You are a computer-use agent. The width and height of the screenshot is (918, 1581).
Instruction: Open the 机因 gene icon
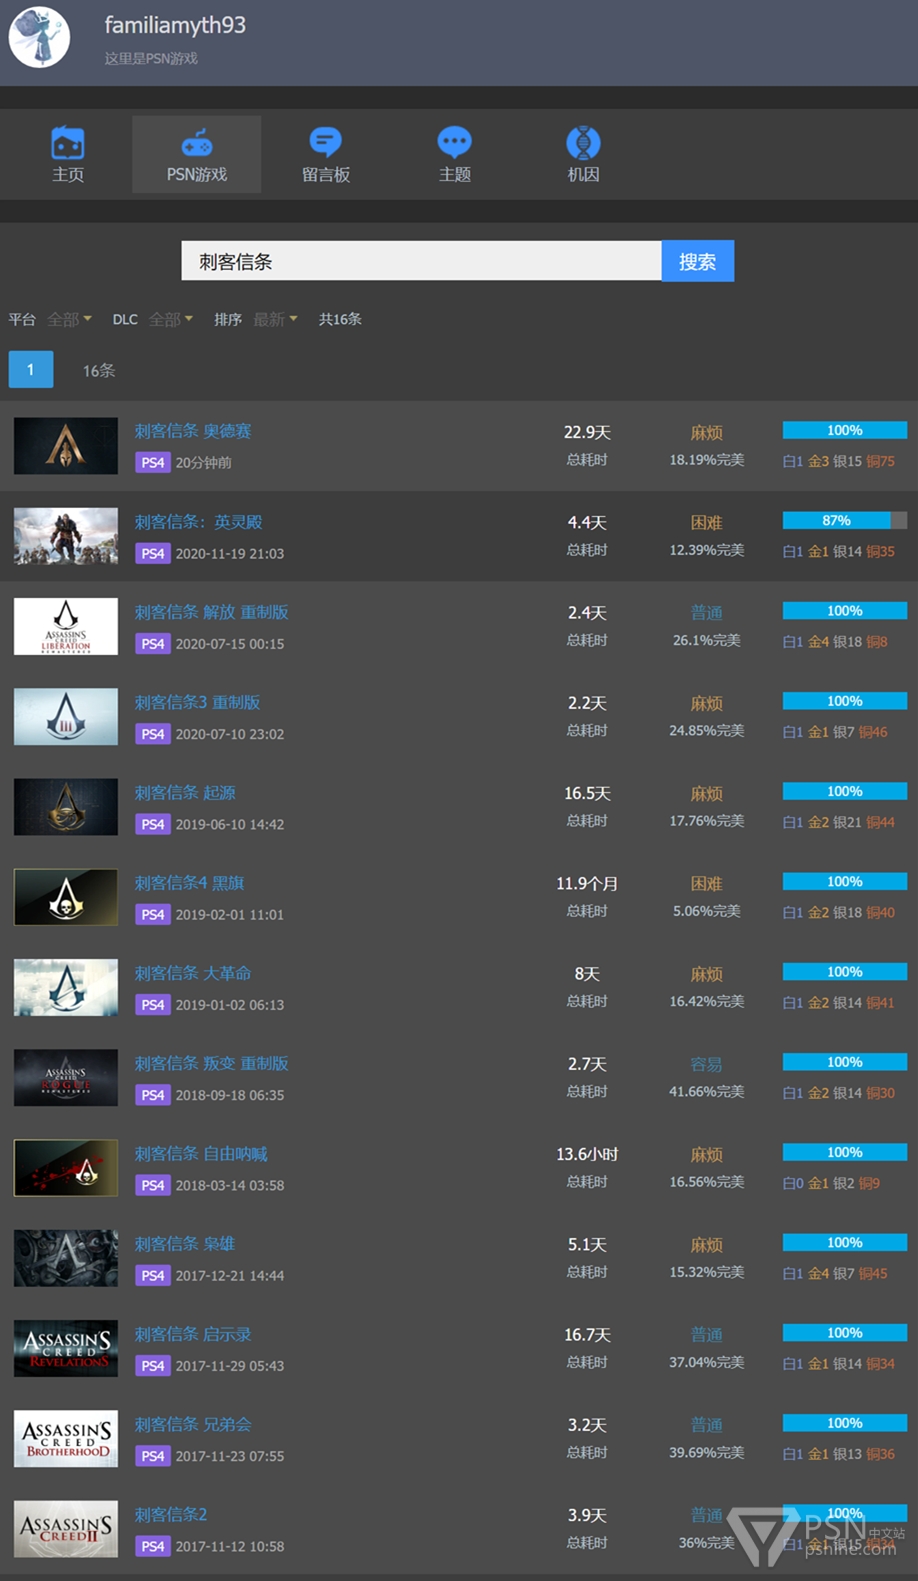(x=583, y=143)
